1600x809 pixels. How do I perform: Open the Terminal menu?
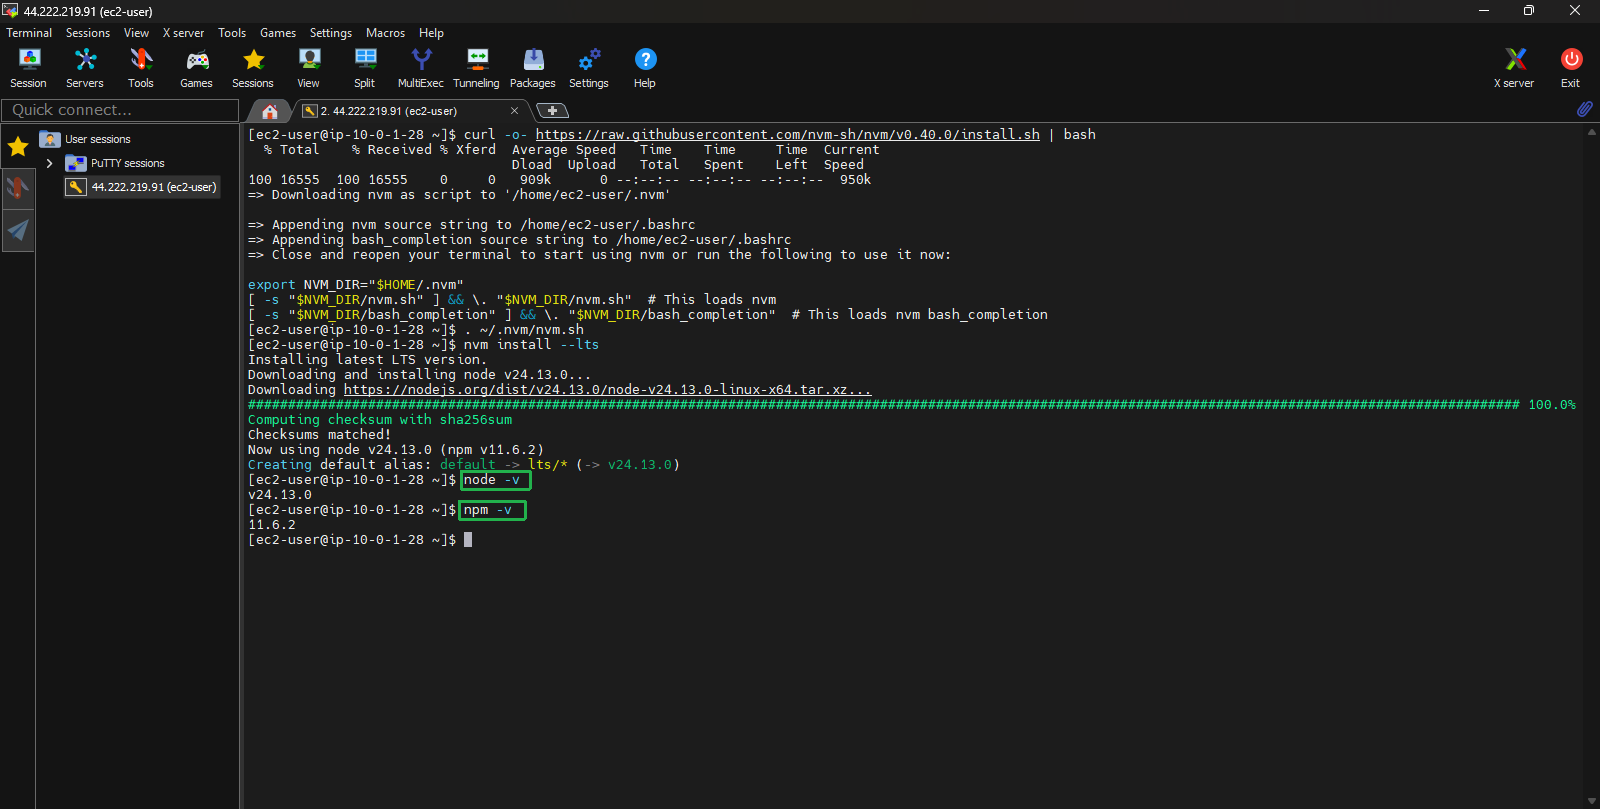coord(29,33)
